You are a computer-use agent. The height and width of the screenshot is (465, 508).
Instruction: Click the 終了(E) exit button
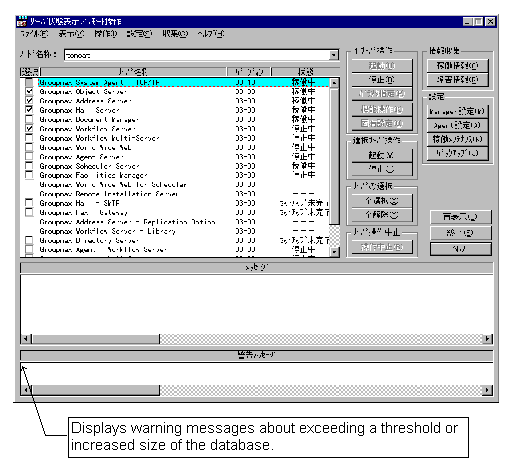pos(460,233)
